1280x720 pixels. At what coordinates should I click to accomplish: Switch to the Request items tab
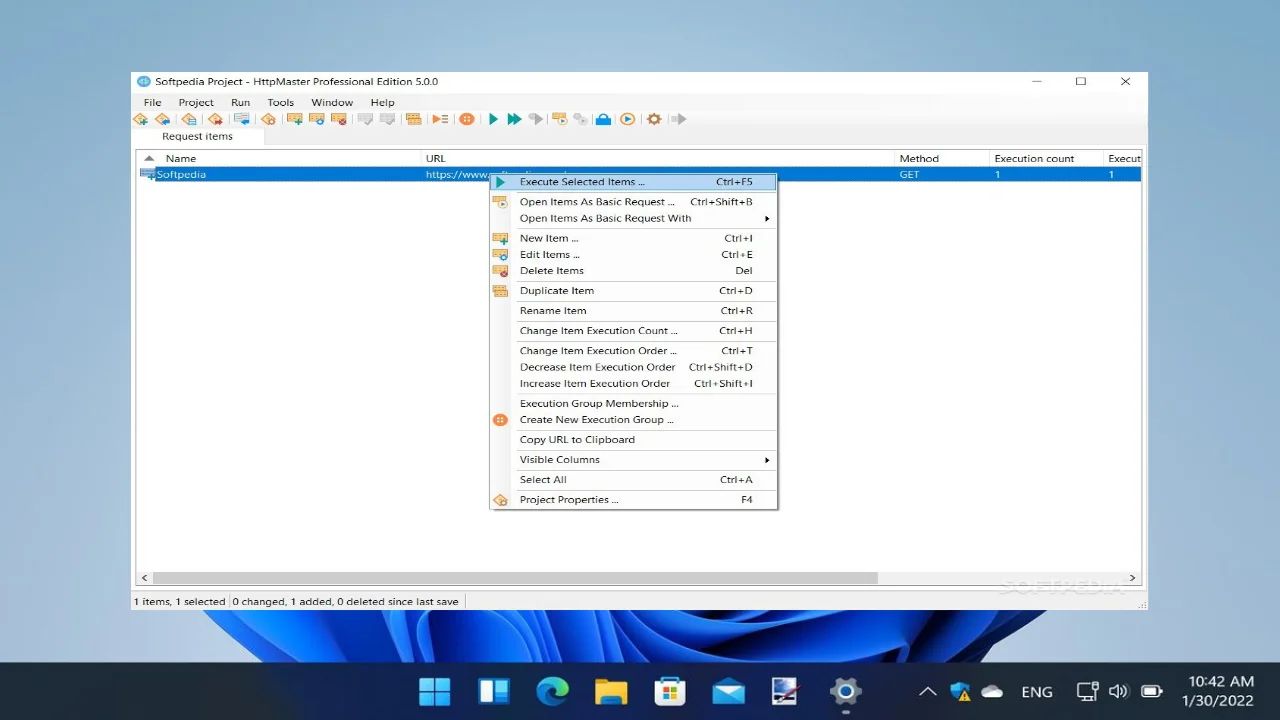tap(198, 136)
